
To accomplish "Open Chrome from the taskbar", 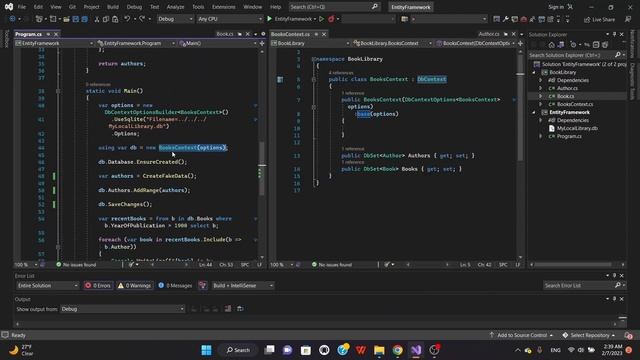I will (x=398, y=350).
